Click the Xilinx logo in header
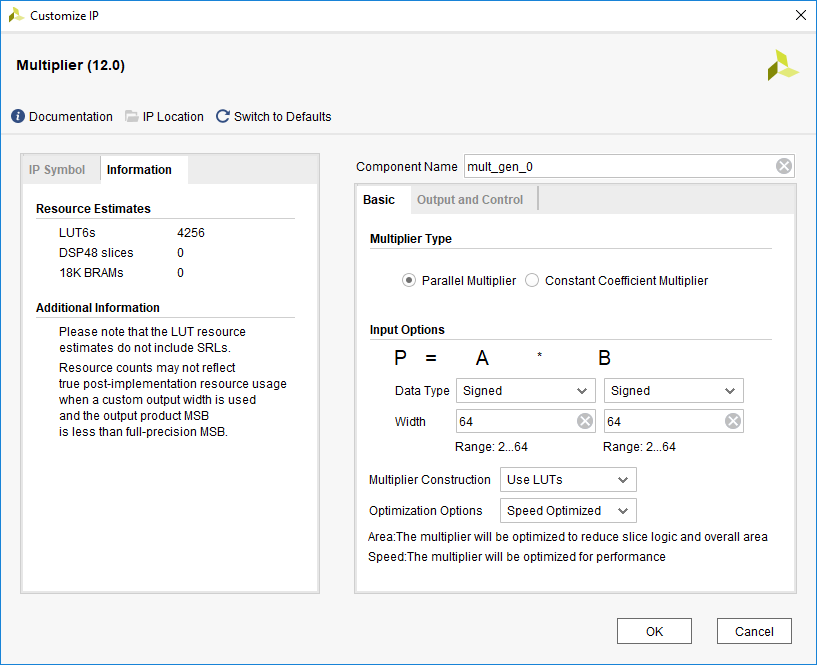The width and height of the screenshot is (817, 666). coord(783,65)
